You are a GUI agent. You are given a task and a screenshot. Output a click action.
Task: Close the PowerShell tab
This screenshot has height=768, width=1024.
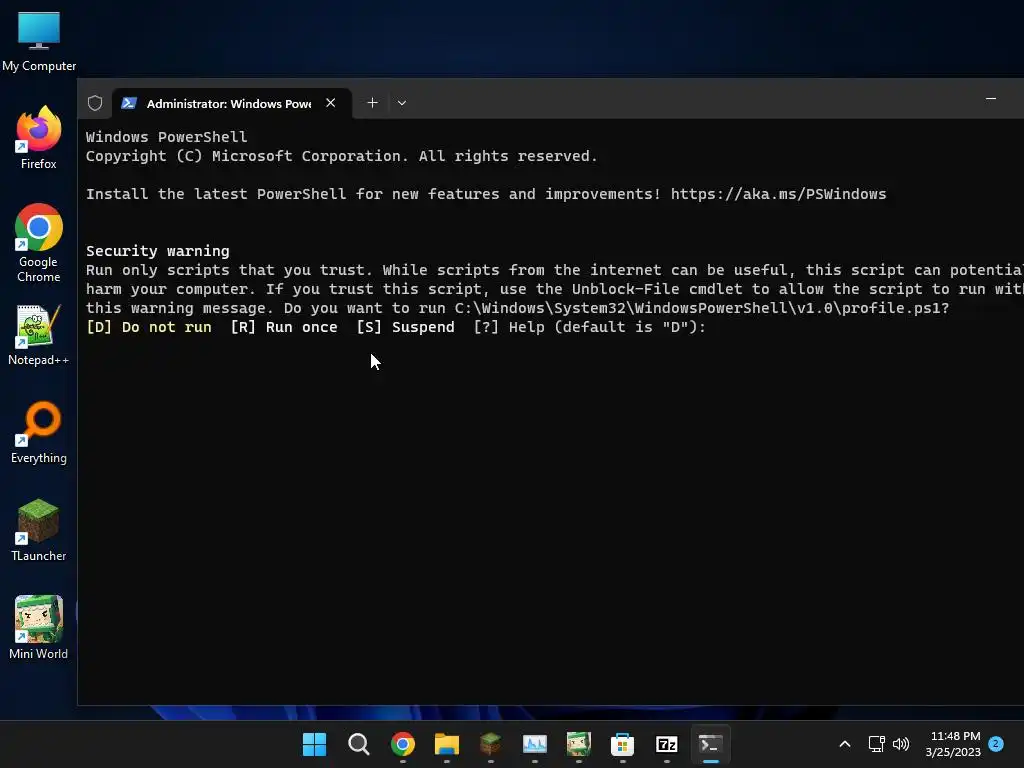point(330,103)
